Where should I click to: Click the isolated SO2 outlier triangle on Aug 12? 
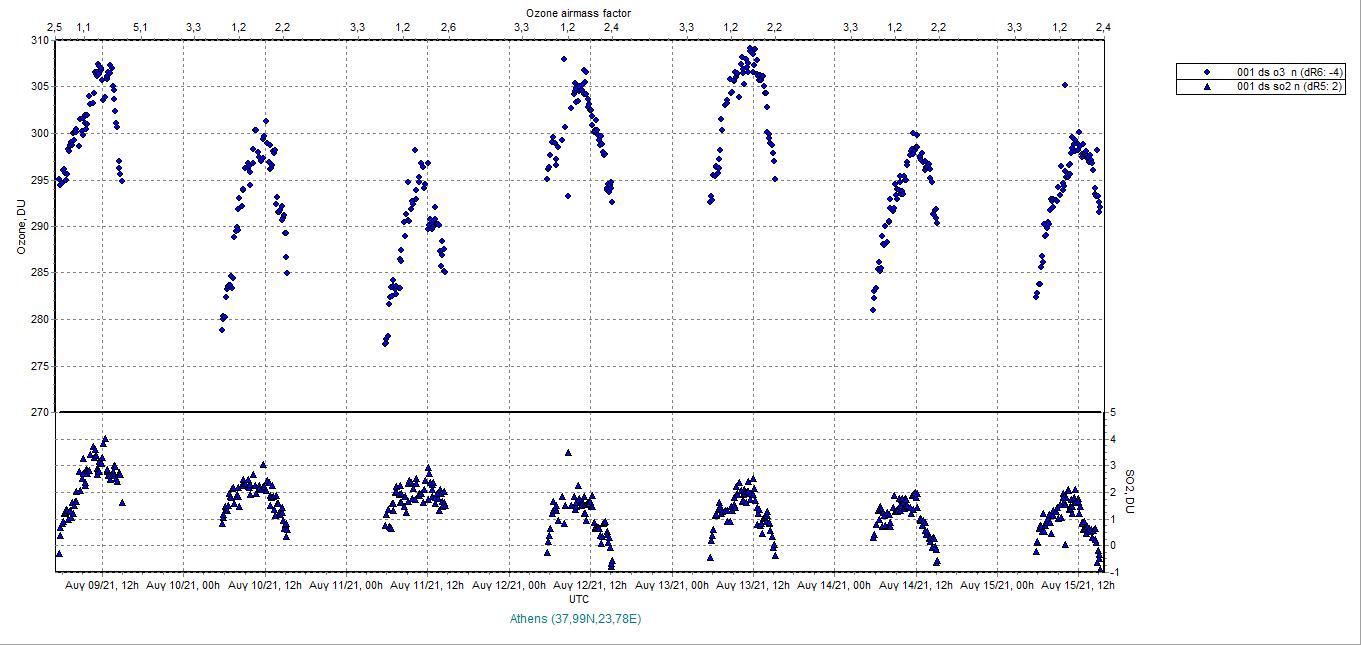click(568, 453)
